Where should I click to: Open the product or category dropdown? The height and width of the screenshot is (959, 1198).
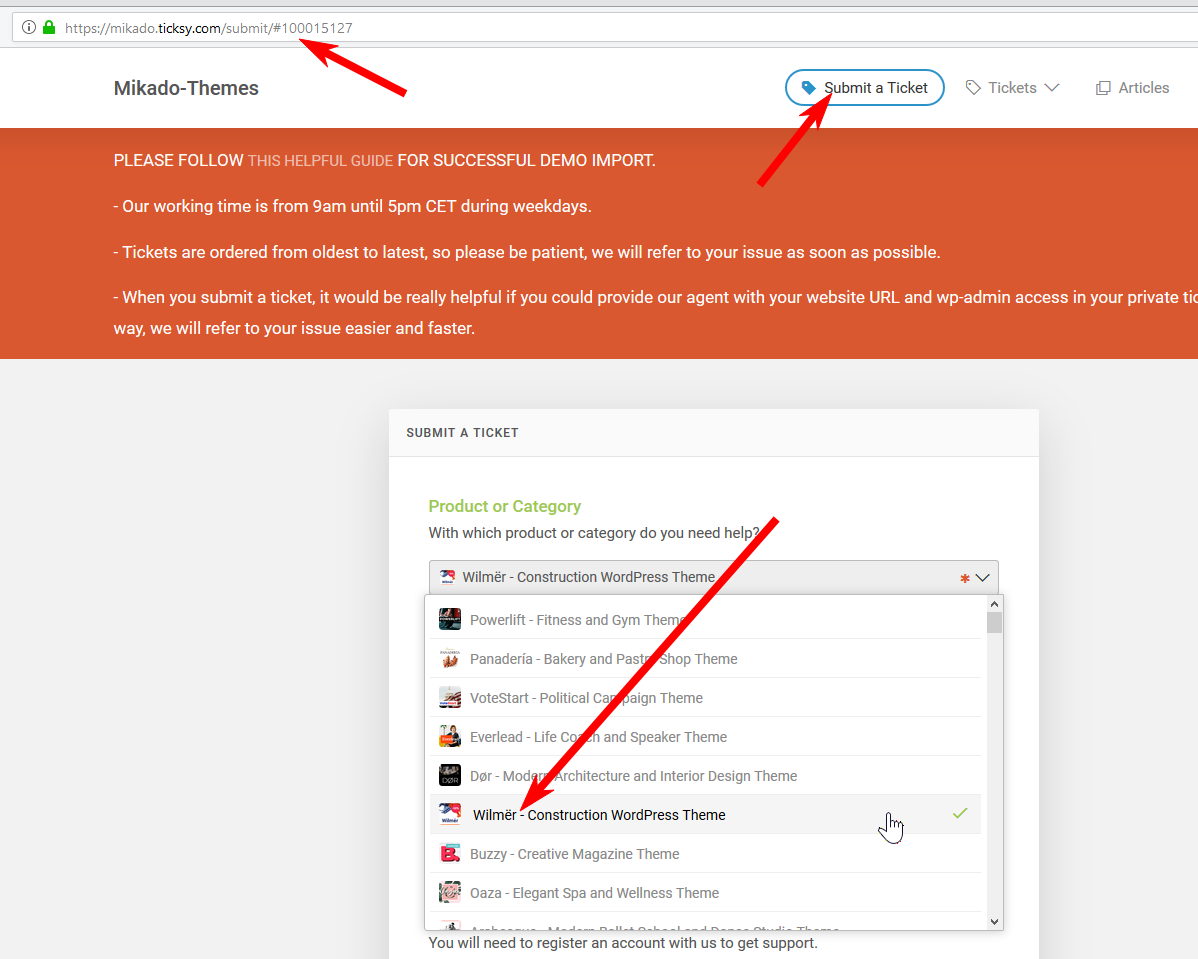[713, 577]
